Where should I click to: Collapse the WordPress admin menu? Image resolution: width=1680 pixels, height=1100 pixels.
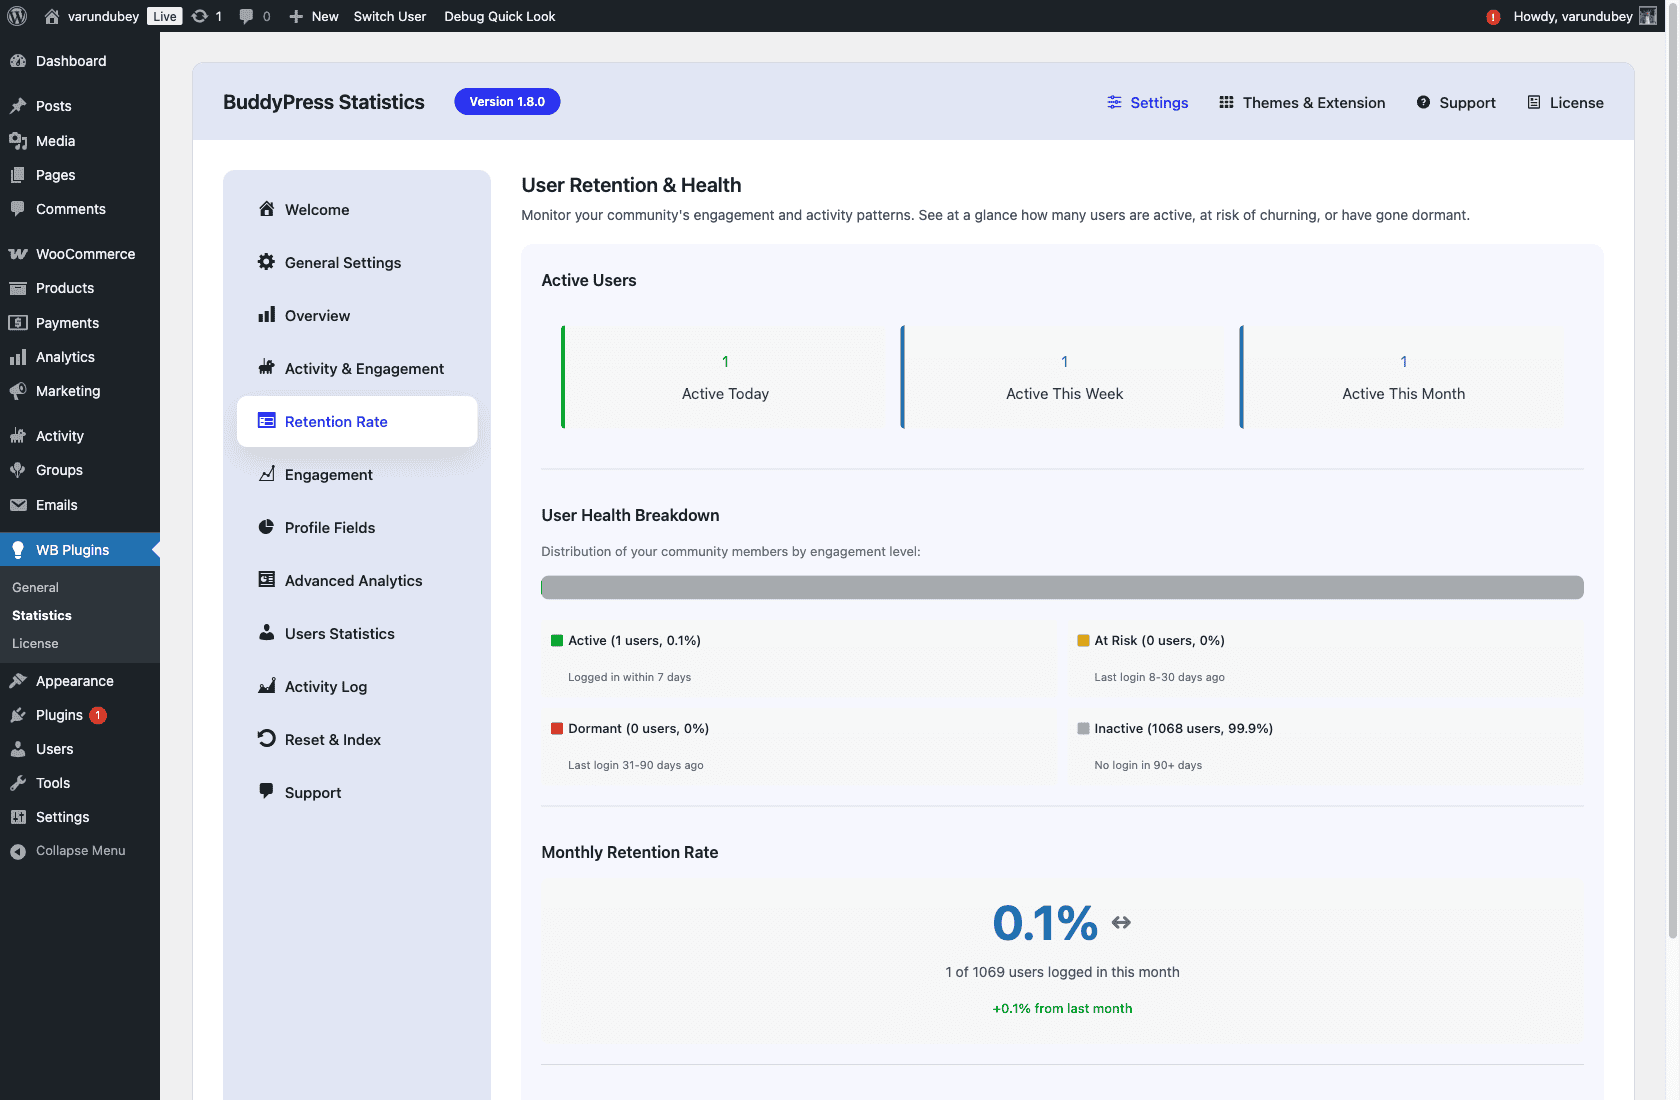click(x=80, y=851)
